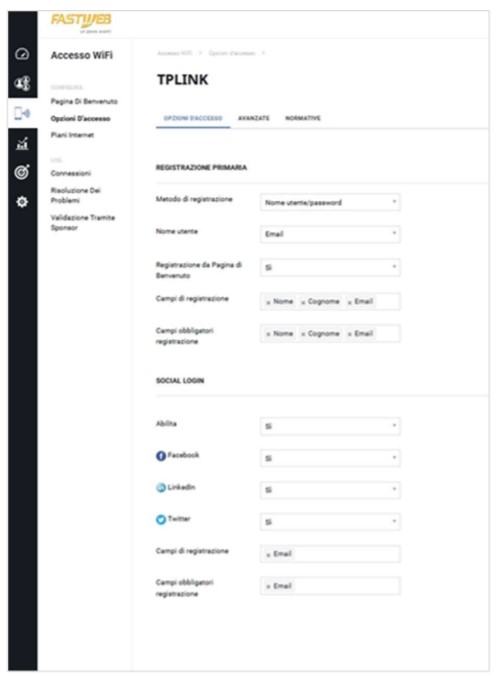
Task: Open the Nome utente Email dropdown
Action: pos(330,234)
